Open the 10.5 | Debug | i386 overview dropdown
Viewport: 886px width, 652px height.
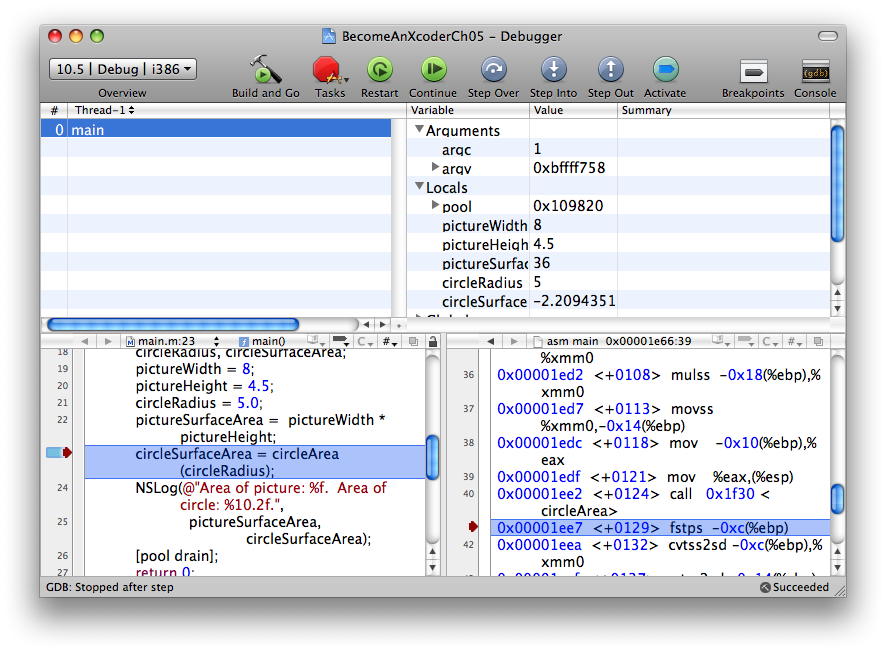click(x=122, y=69)
